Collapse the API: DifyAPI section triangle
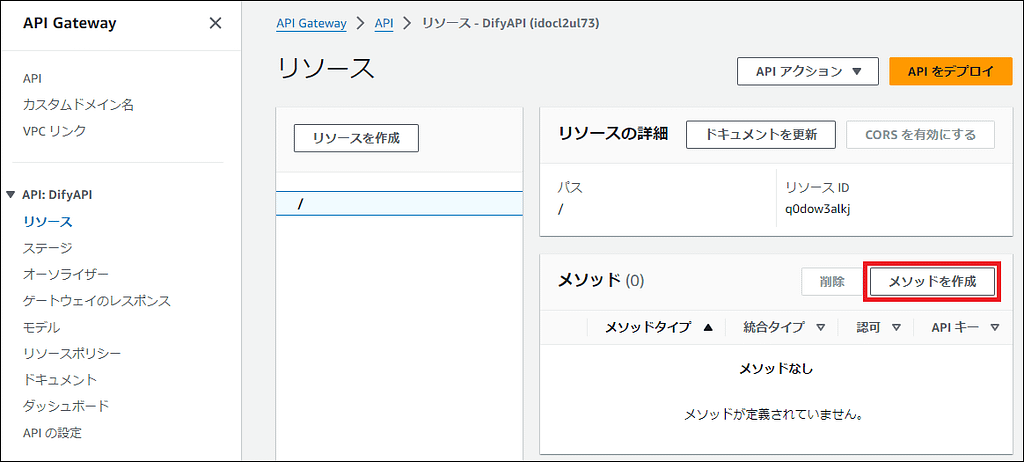This screenshot has height=462, width=1024. click(11, 195)
